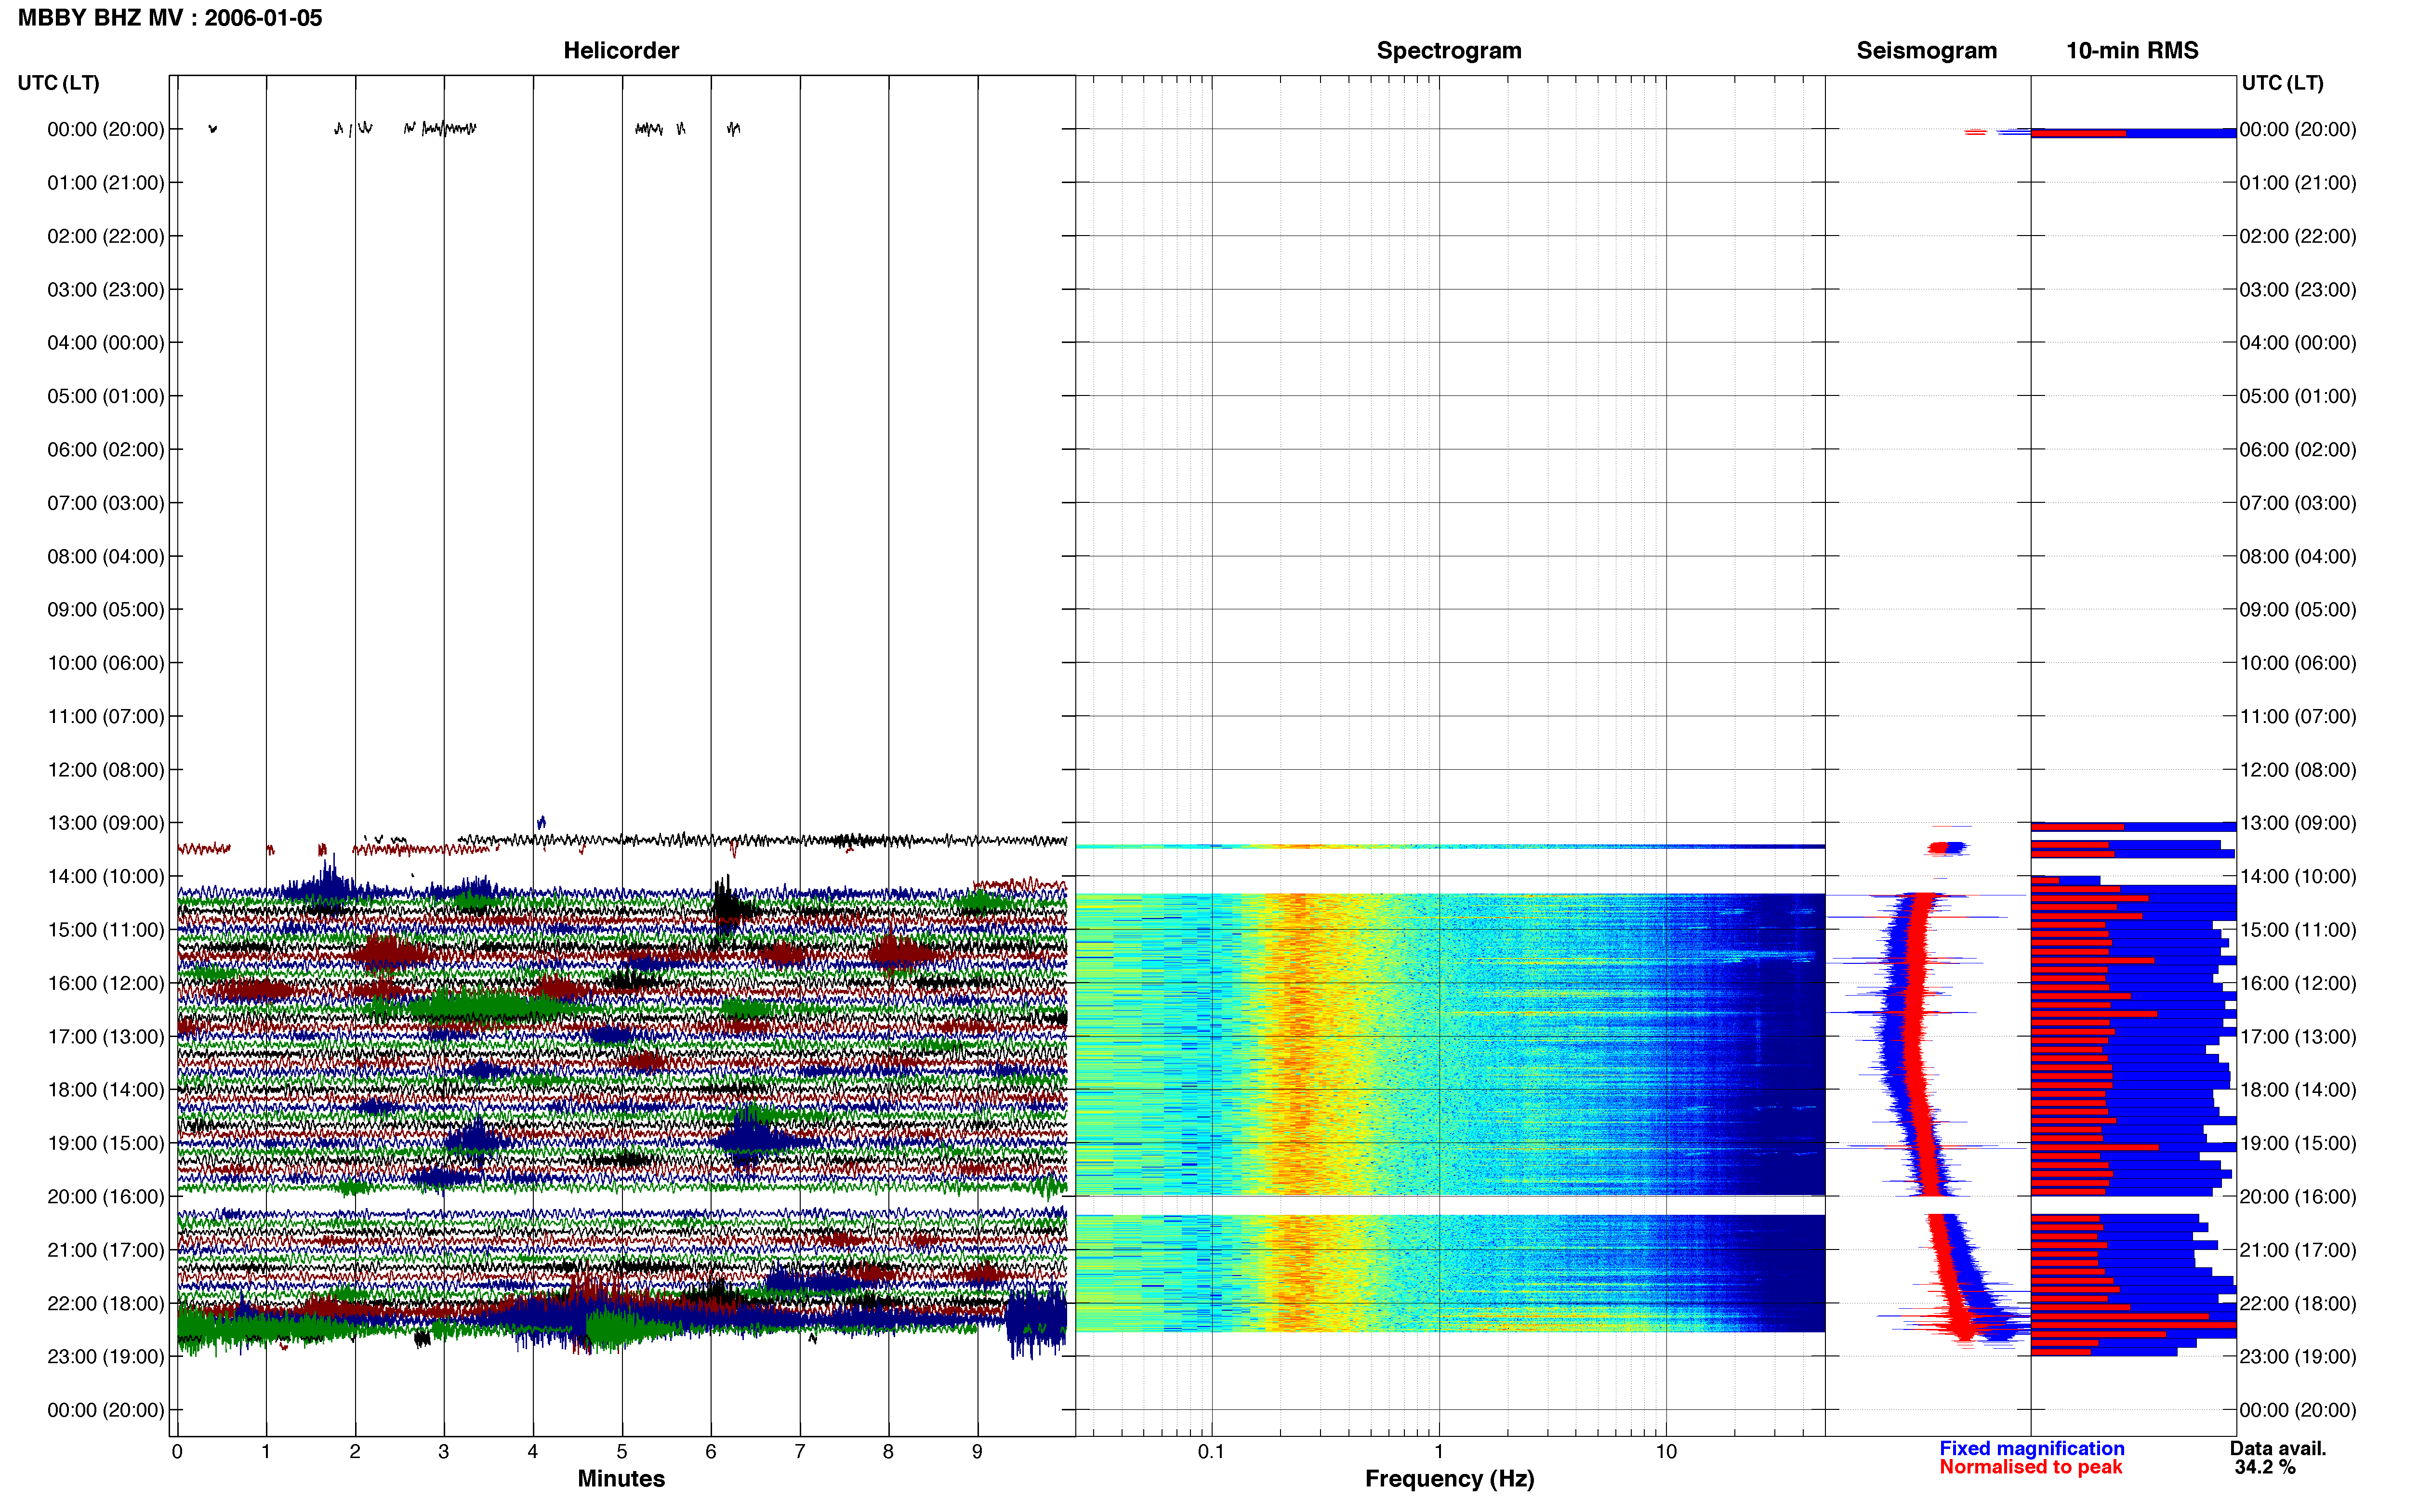
Task: Click the "Frequency (Hz)" axis label
Action: (x=1449, y=1479)
